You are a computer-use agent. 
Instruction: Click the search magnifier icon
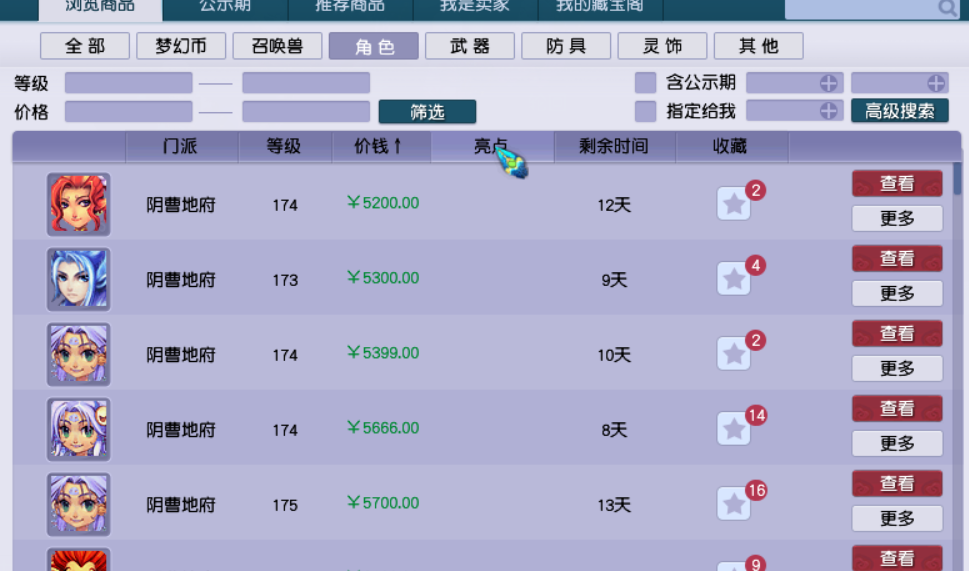946,8
